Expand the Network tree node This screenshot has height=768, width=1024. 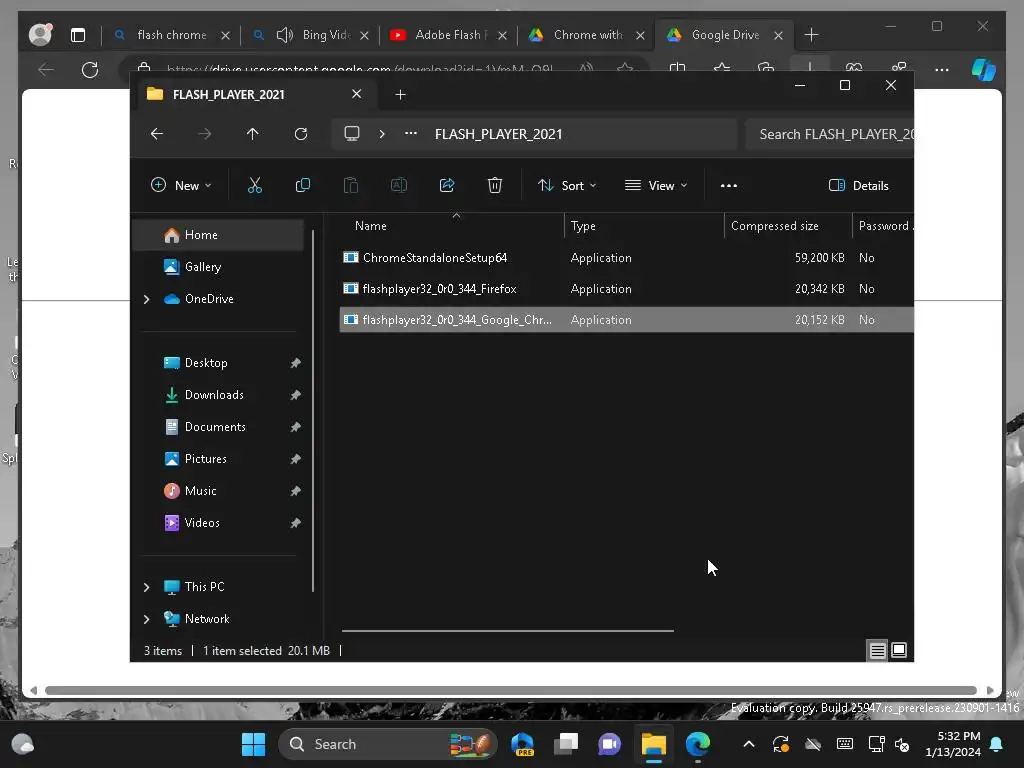tap(146, 619)
